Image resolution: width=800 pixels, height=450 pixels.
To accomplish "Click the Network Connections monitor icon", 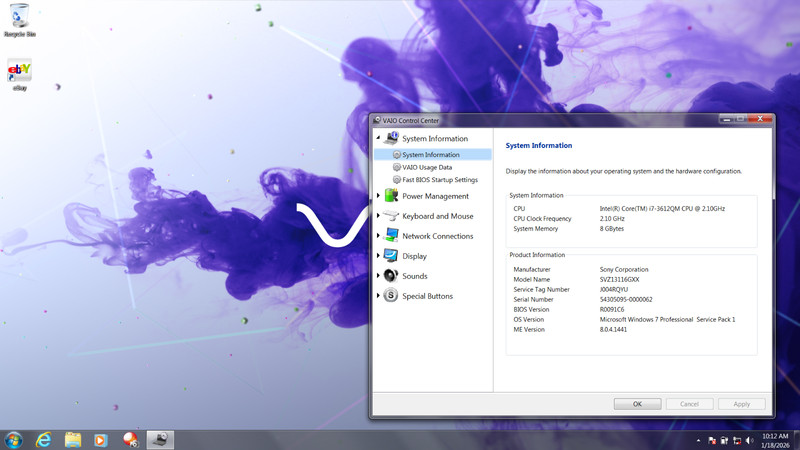I will tap(391, 236).
